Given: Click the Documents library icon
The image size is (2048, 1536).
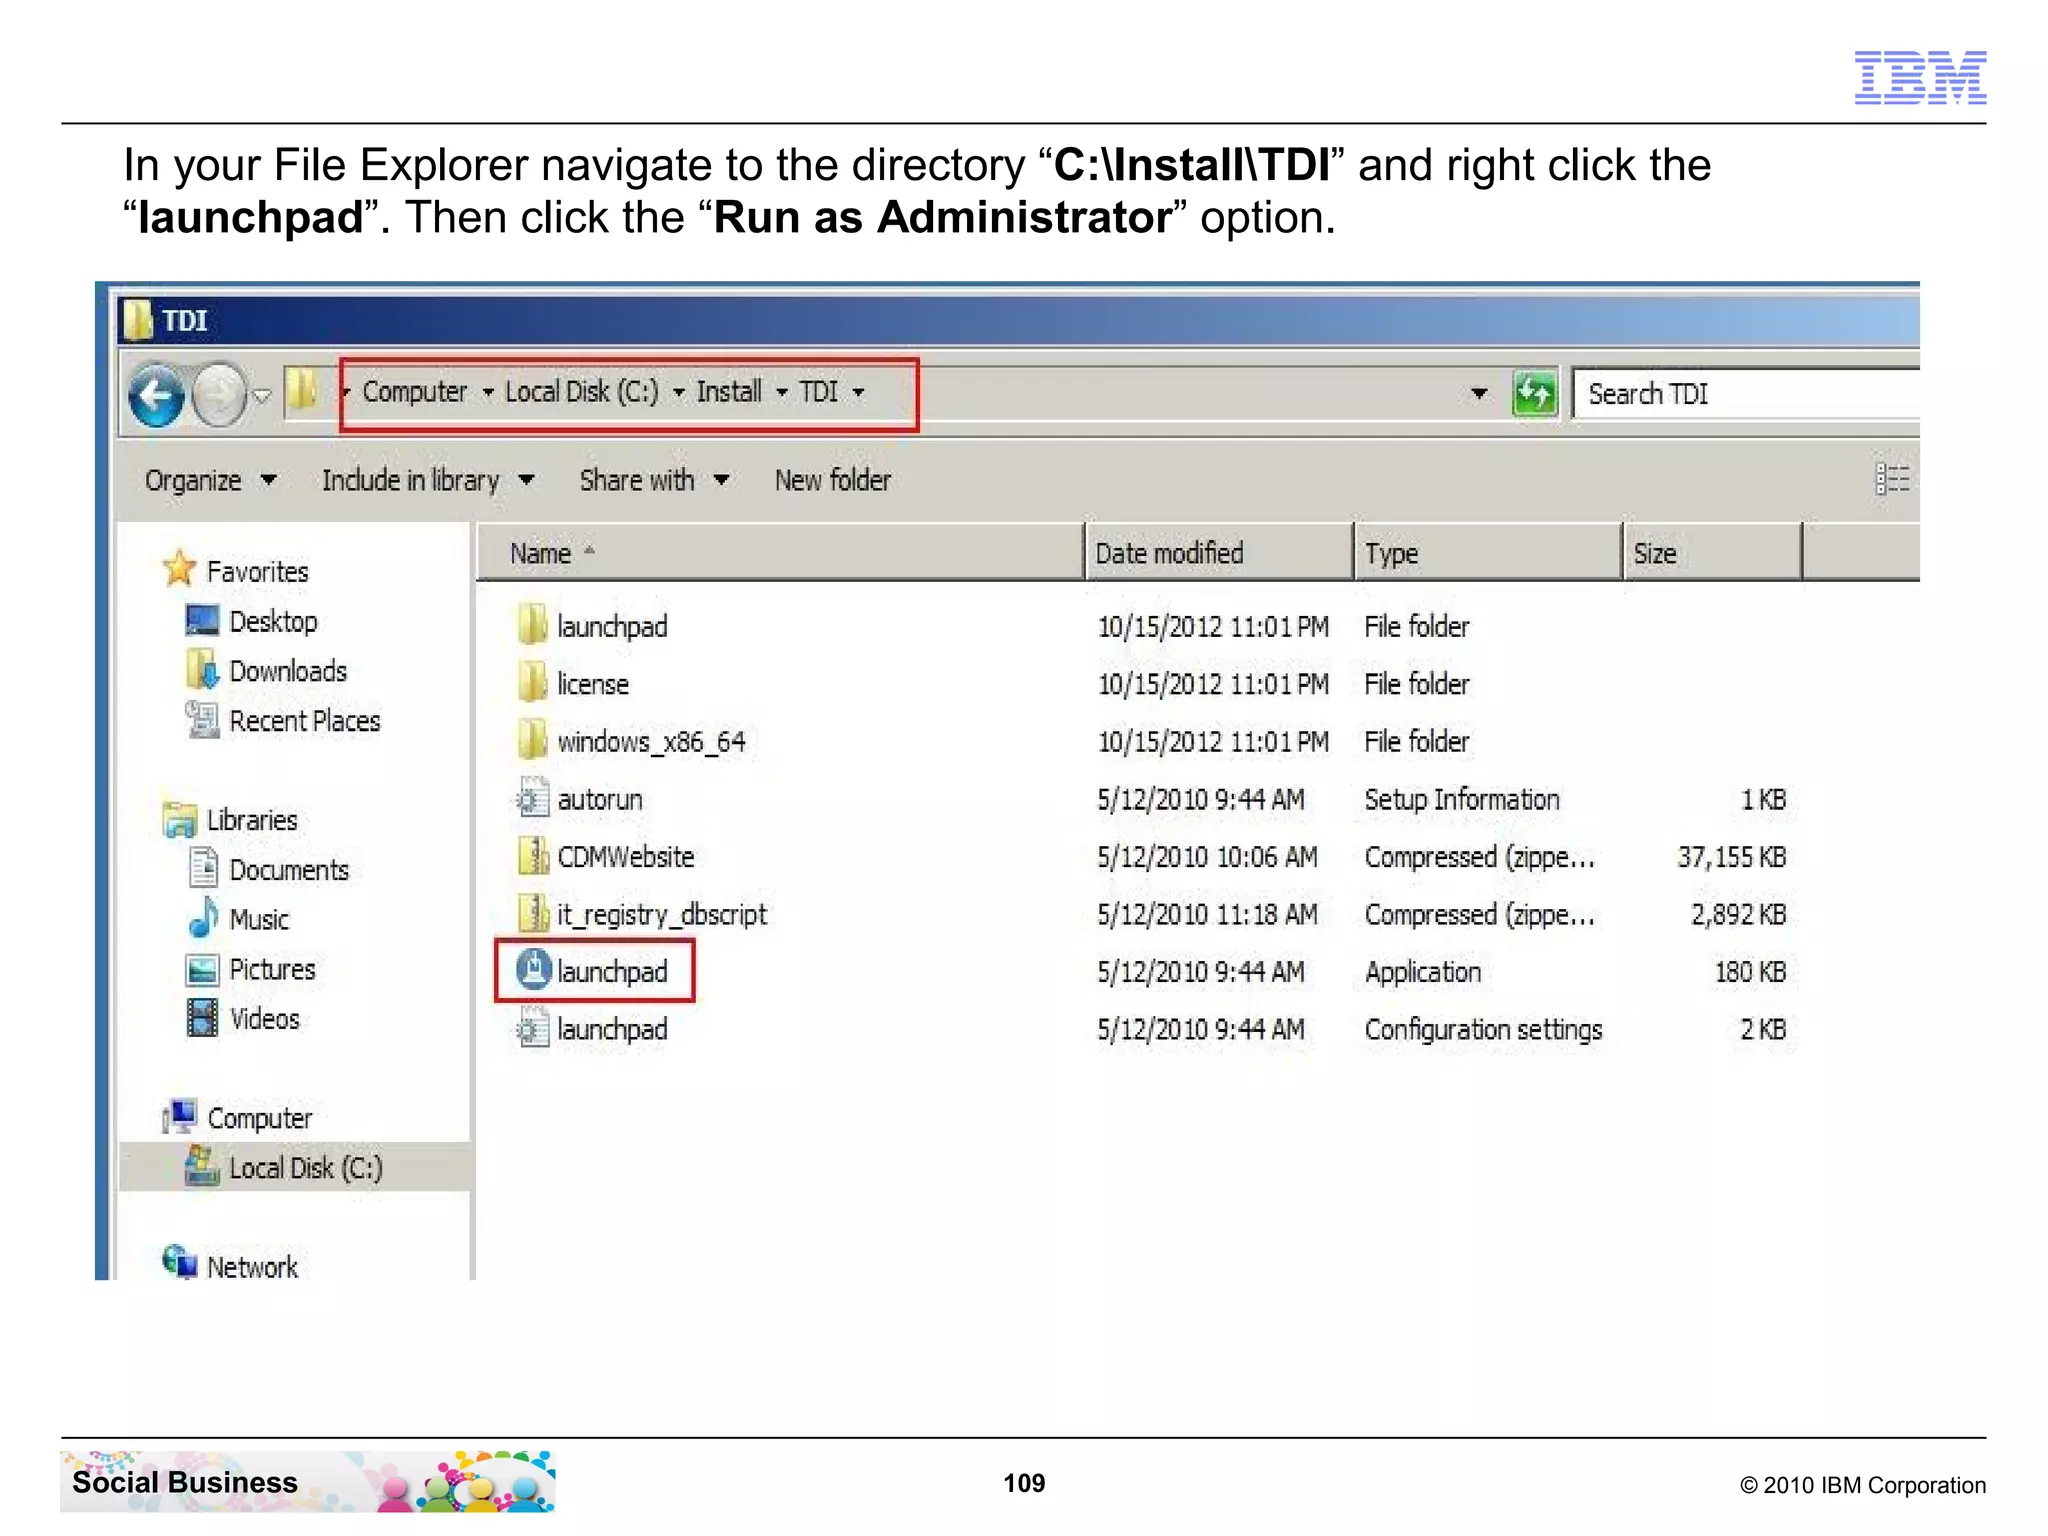Looking at the screenshot, I should click(203, 867).
